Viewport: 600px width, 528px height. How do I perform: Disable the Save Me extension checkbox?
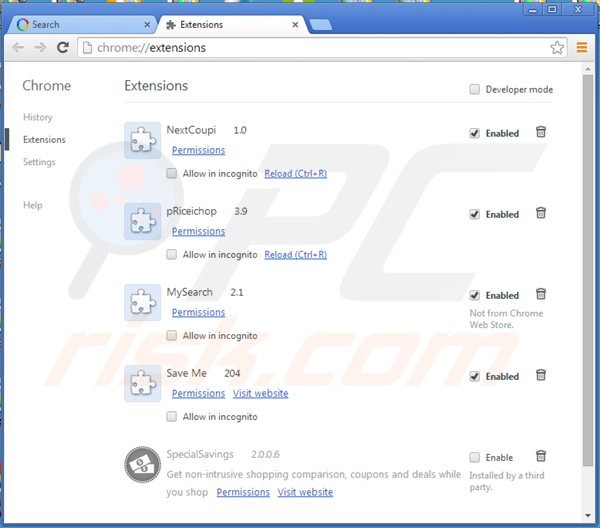point(474,376)
